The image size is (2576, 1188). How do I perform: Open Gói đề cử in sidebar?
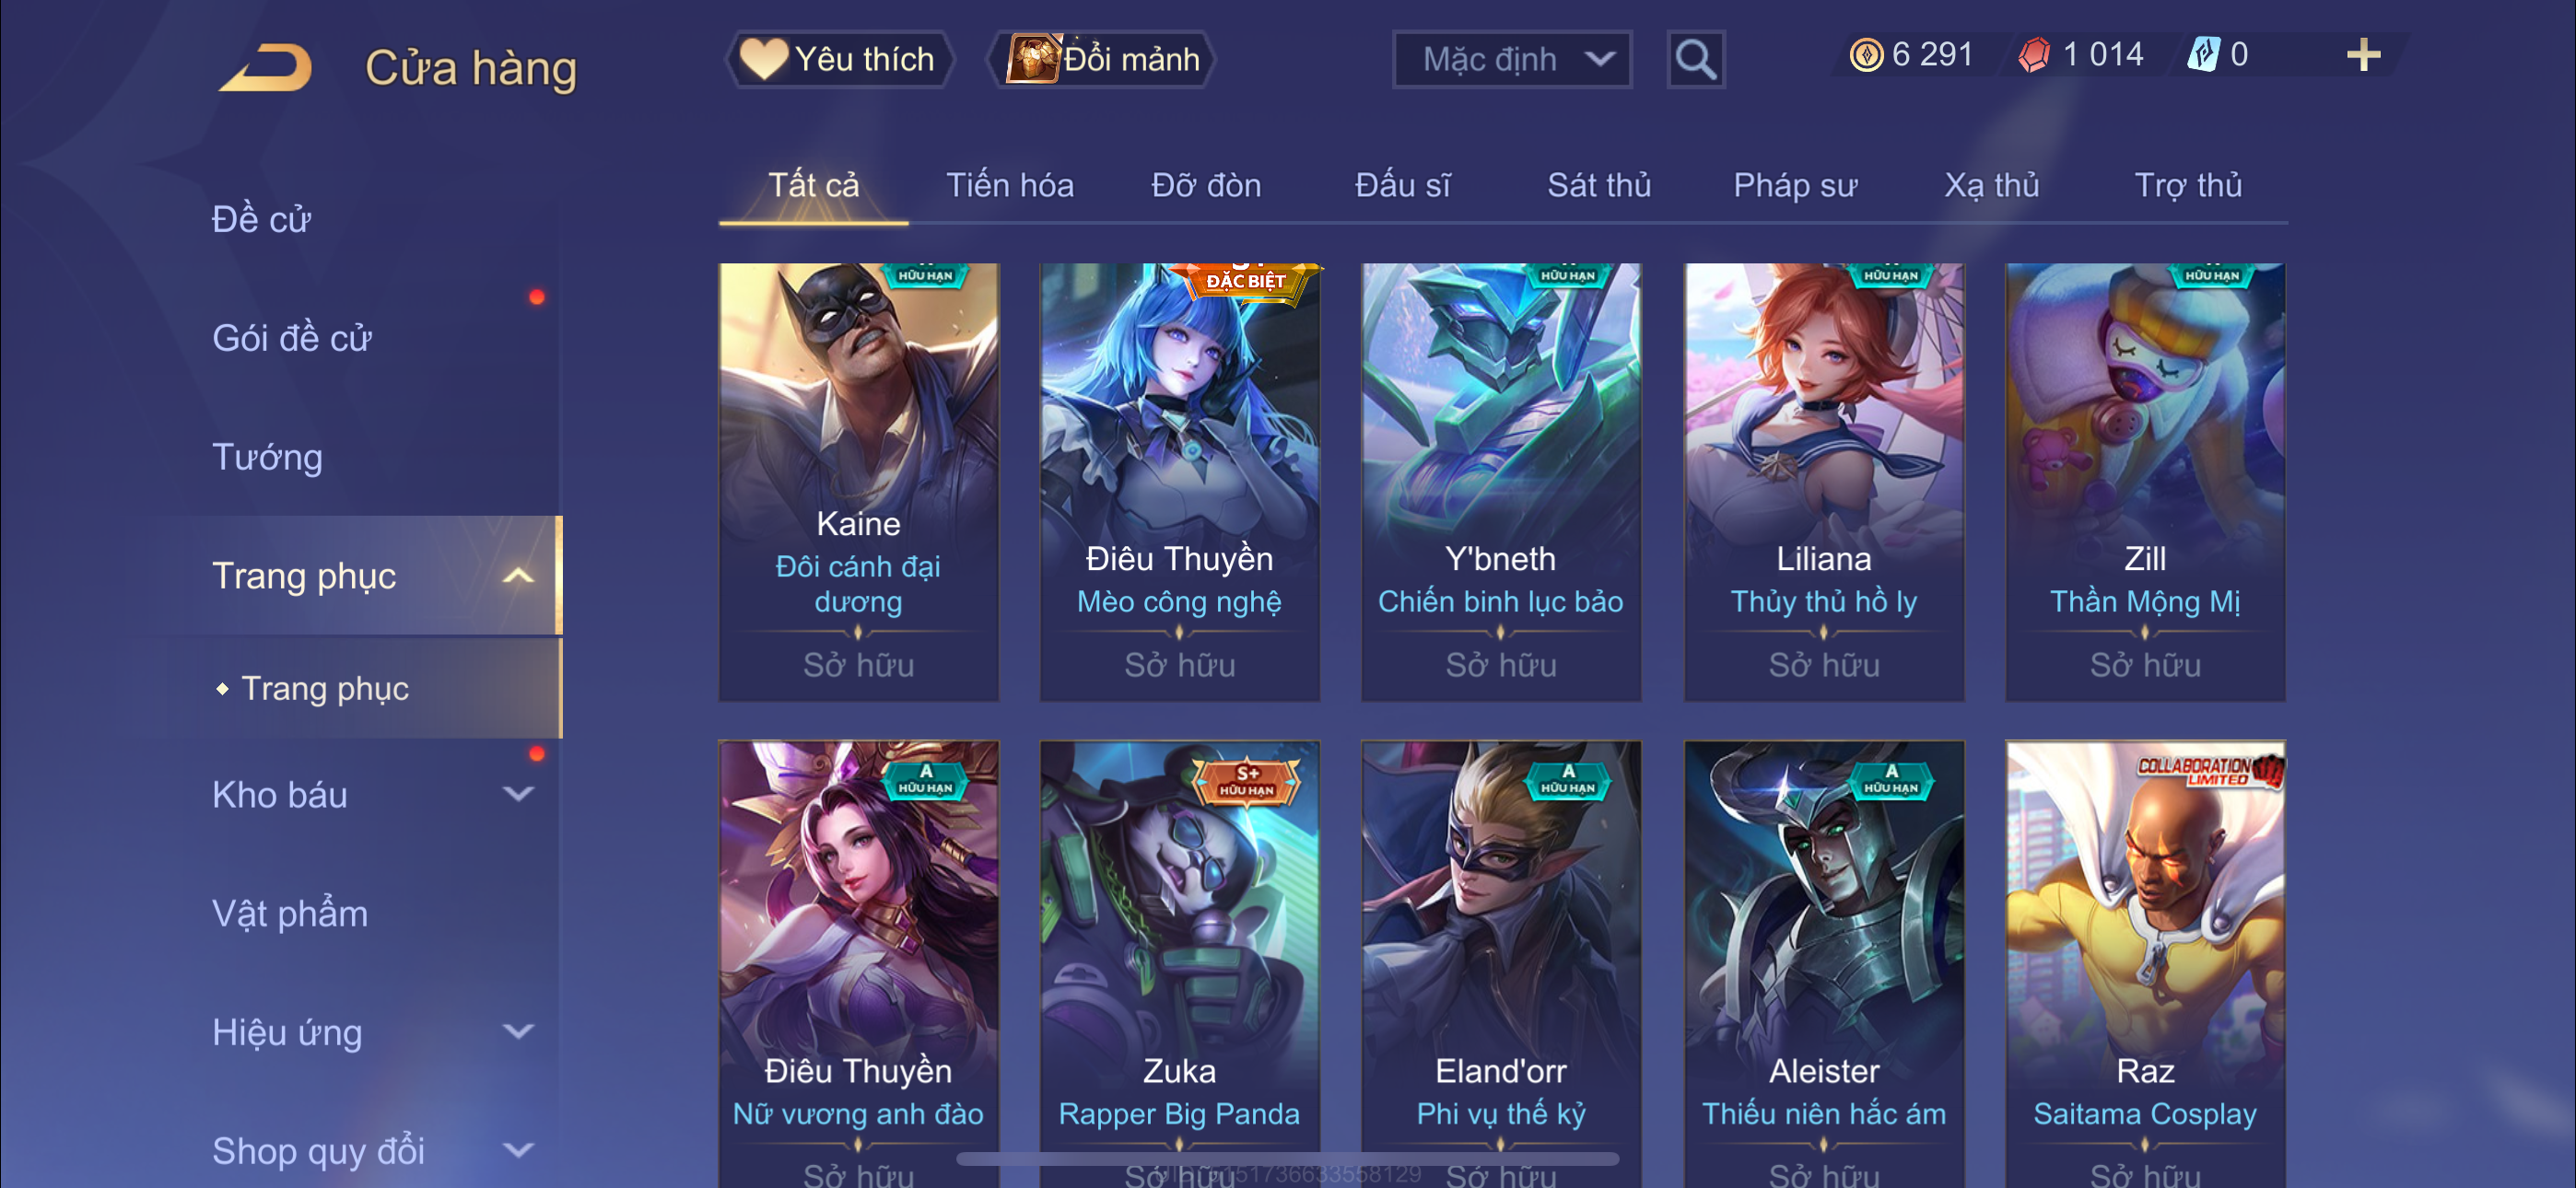coord(292,338)
